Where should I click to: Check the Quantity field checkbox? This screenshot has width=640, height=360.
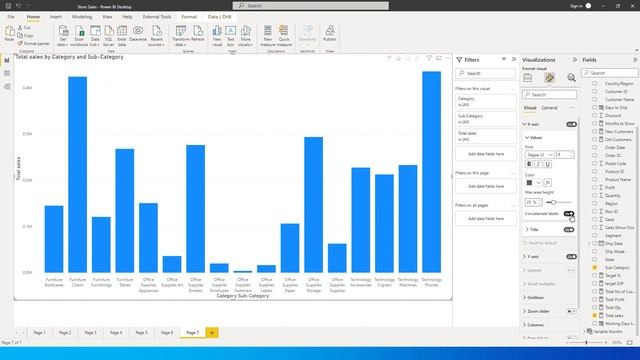(x=595, y=196)
